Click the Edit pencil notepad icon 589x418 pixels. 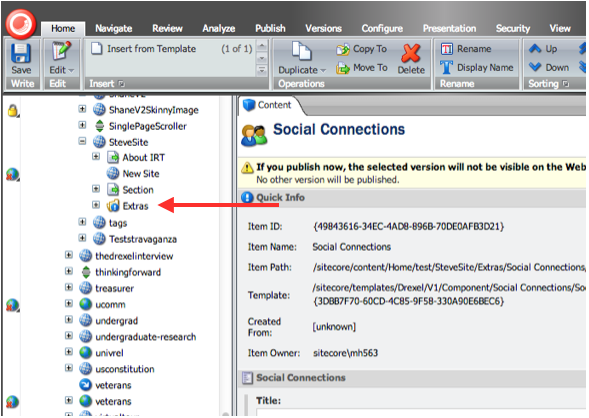click(x=61, y=51)
